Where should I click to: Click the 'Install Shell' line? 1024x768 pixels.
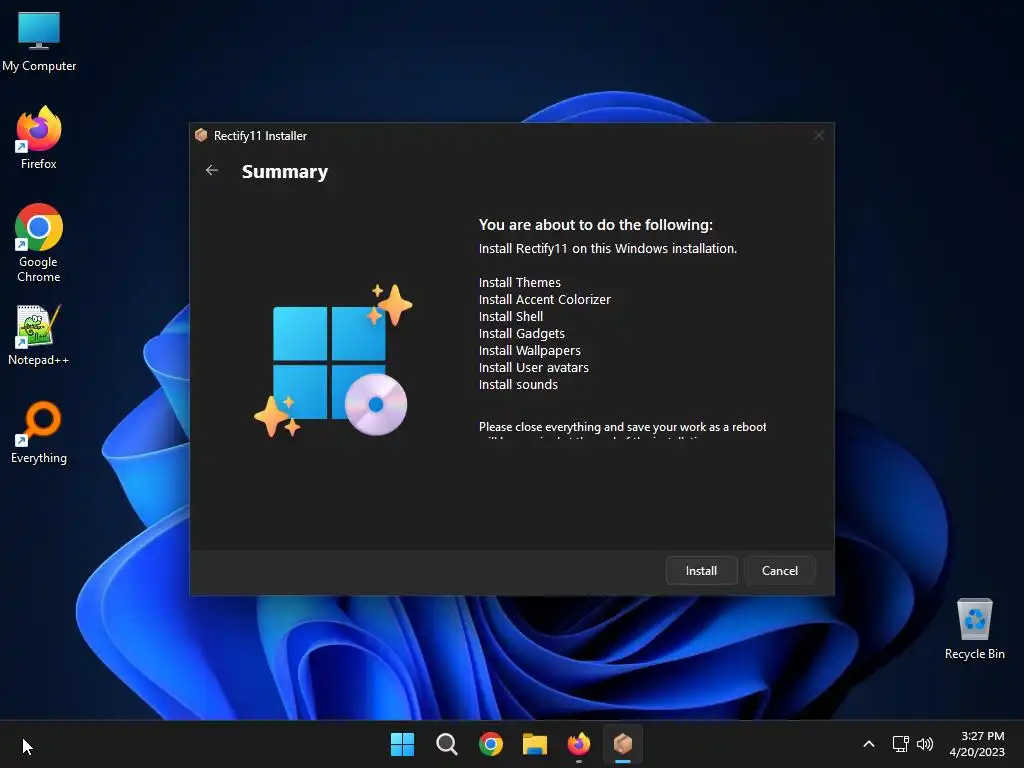coord(511,316)
